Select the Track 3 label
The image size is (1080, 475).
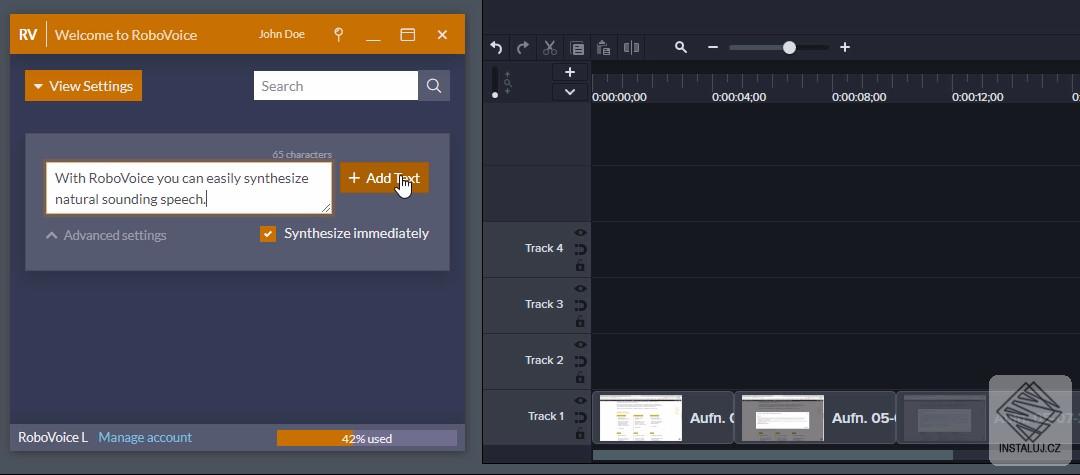544,304
